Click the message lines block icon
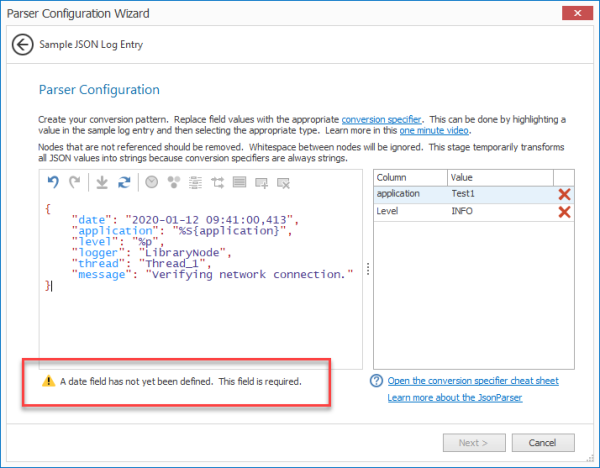The width and height of the screenshot is (600, 468). 240,182
